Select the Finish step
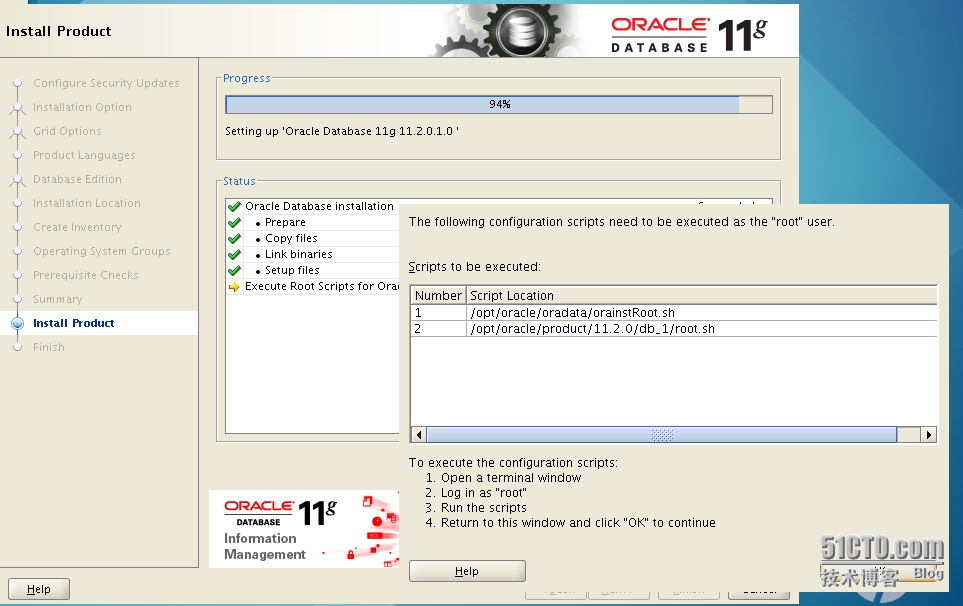 [49, 347]
